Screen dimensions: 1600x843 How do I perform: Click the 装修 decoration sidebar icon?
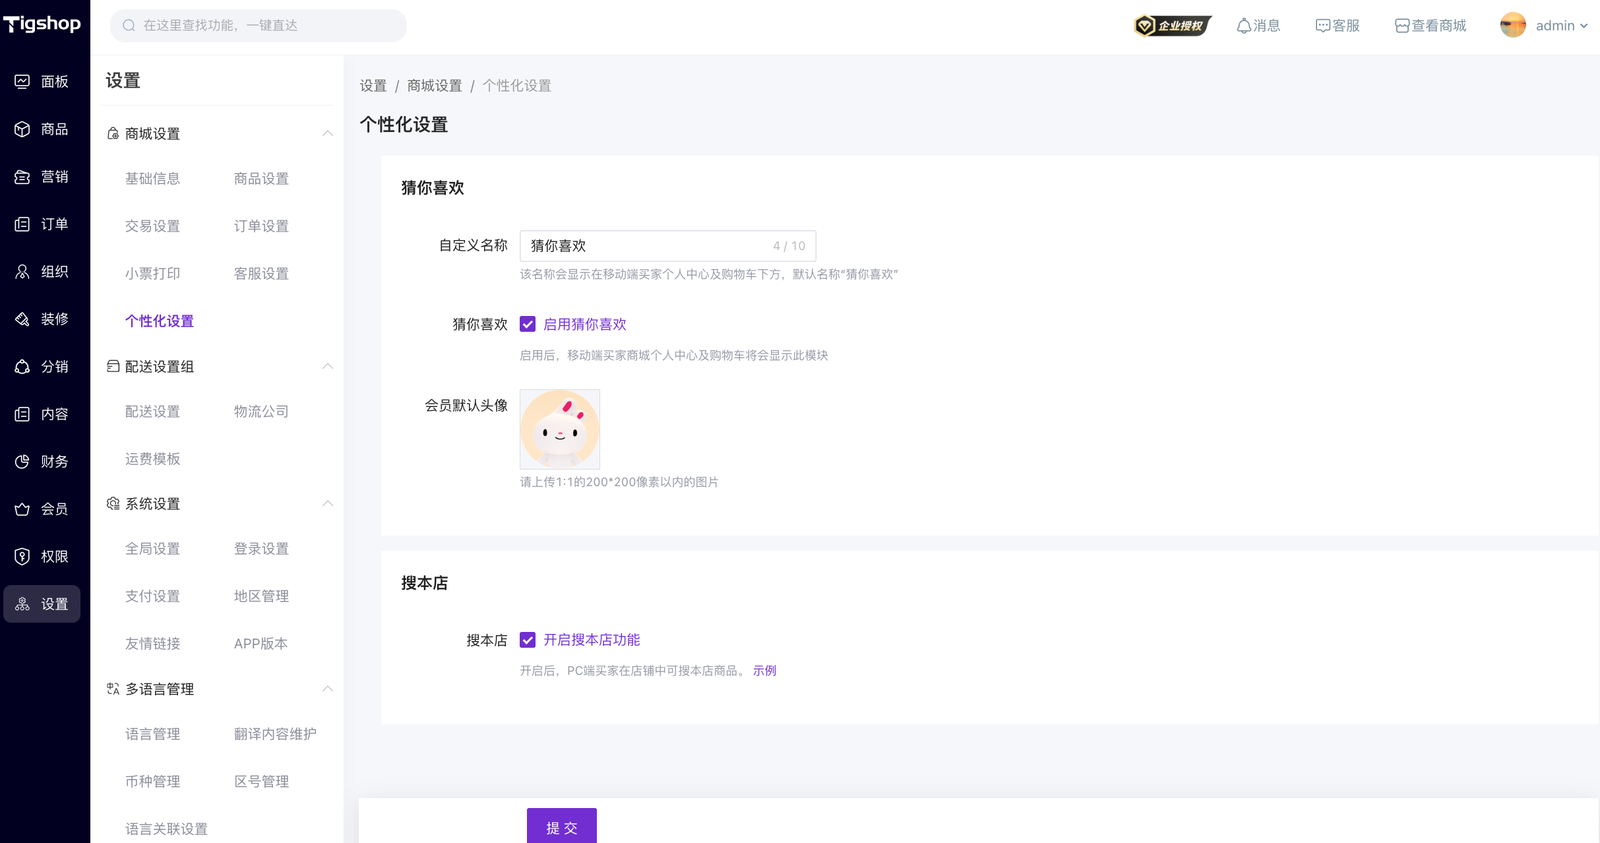coord(22,319)
